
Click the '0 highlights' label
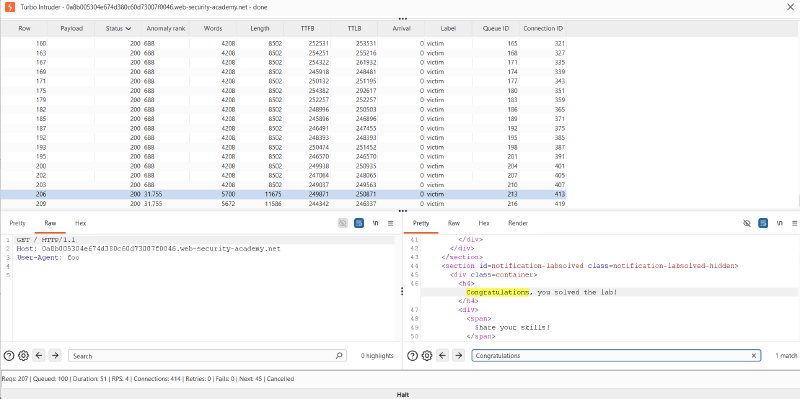pyautogui.click(x=377, y=356)
